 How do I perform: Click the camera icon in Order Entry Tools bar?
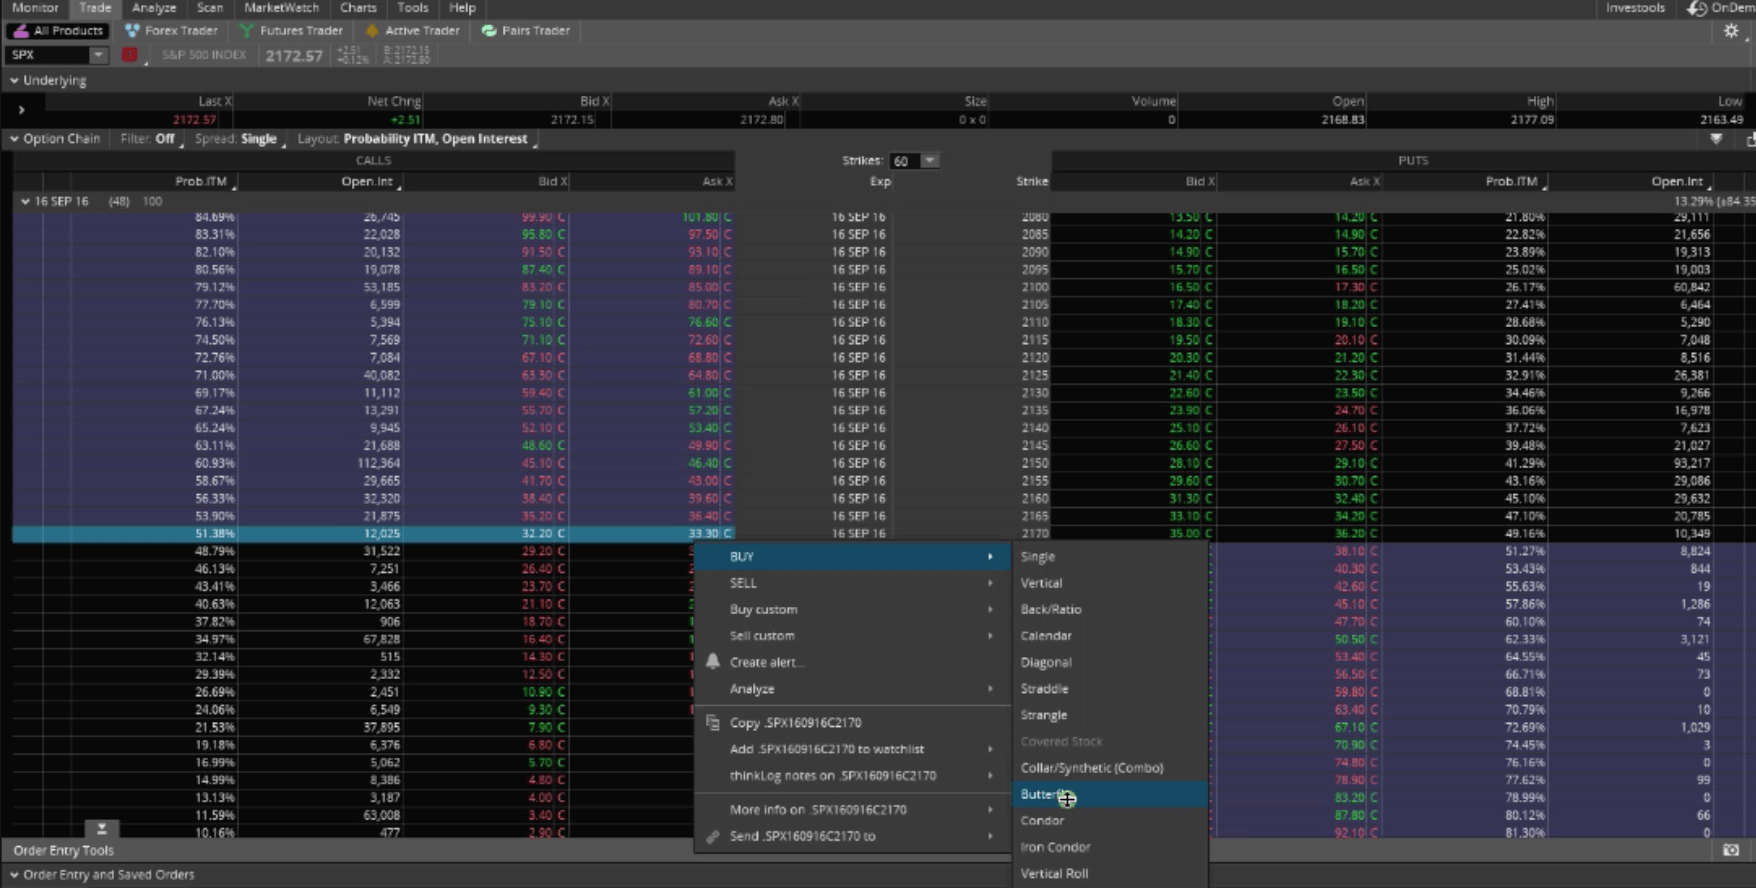(x=1731, y=850)
